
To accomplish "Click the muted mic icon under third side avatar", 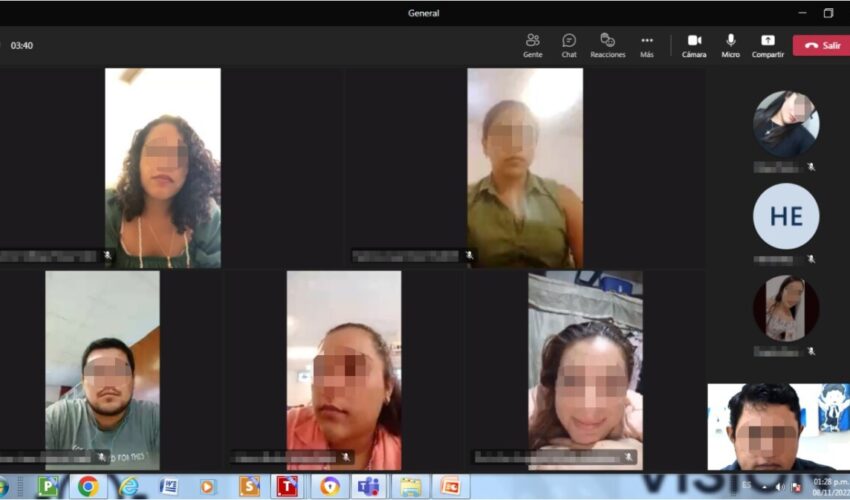I will [x=811, y=351].
